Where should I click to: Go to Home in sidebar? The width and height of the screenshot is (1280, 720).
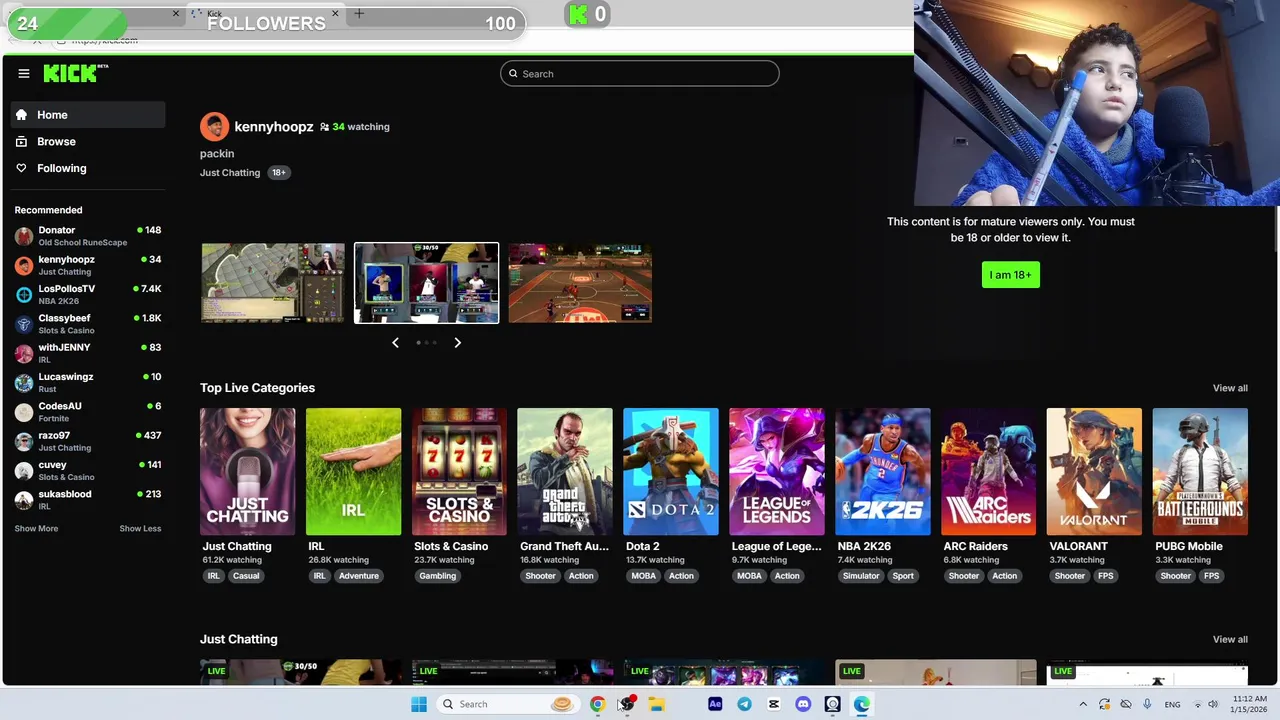point(88,115)
